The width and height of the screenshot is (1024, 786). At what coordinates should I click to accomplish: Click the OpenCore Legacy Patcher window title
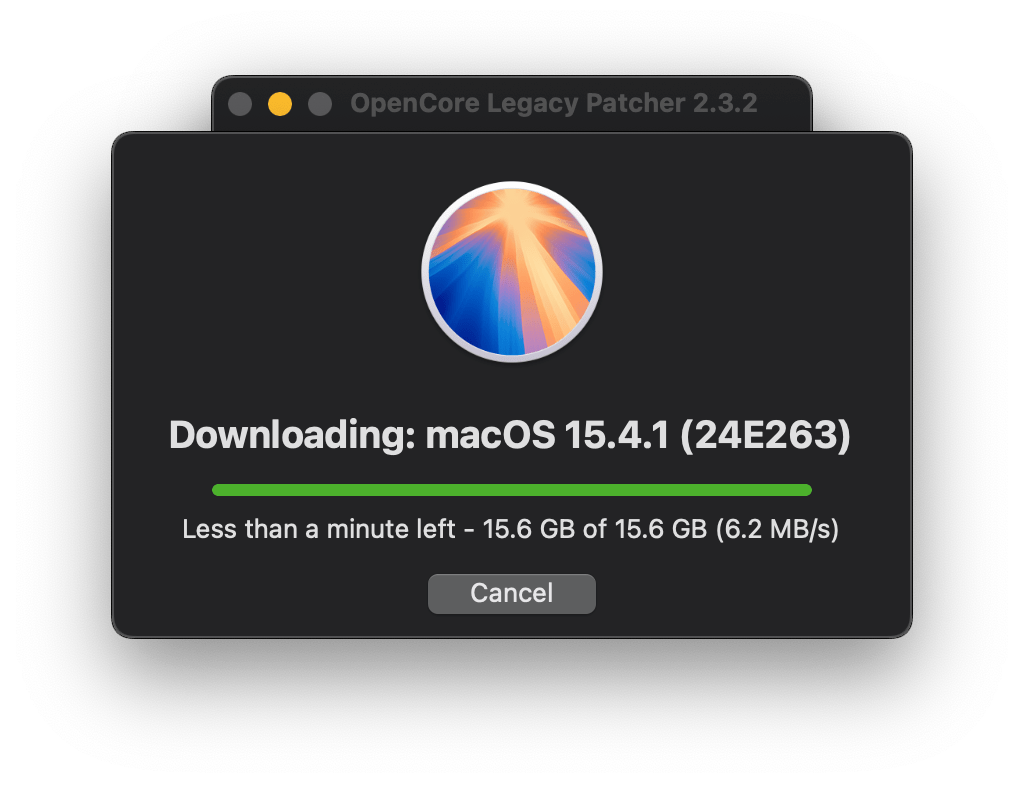(x=552, y=104)
